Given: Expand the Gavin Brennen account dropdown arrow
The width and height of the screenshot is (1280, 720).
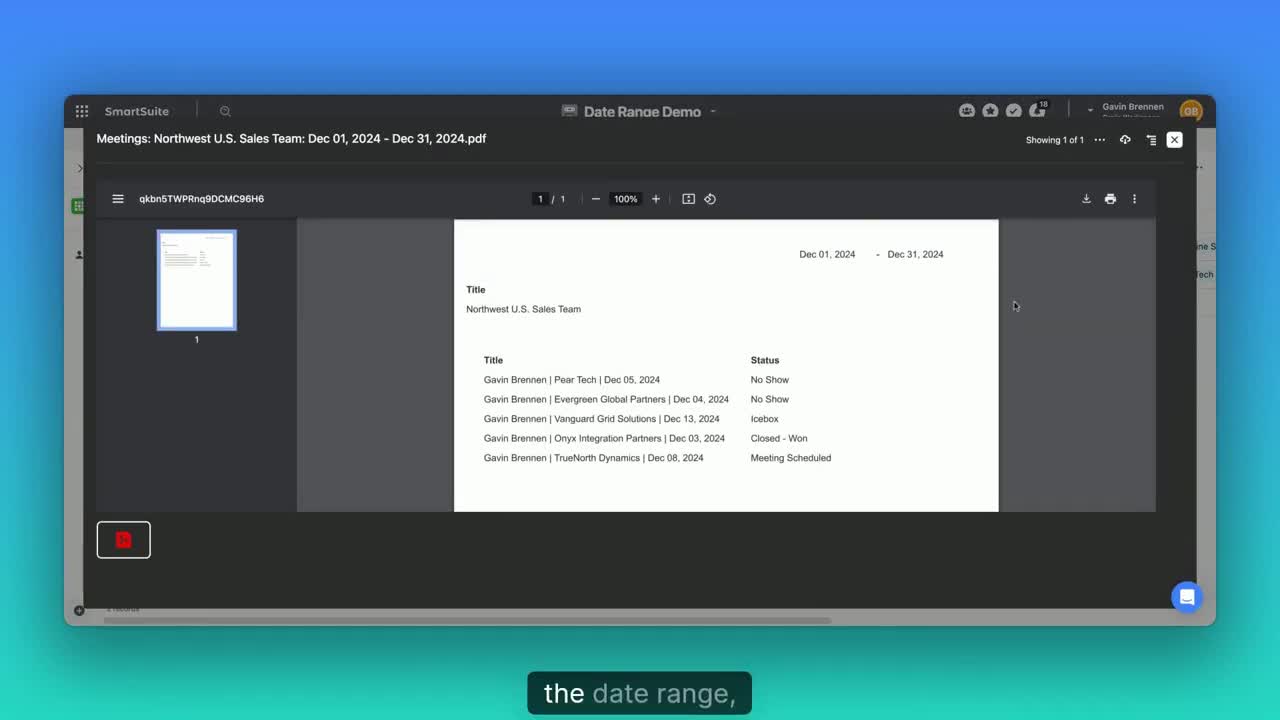Looking at the screenshot, I should tap(1090, 110).
